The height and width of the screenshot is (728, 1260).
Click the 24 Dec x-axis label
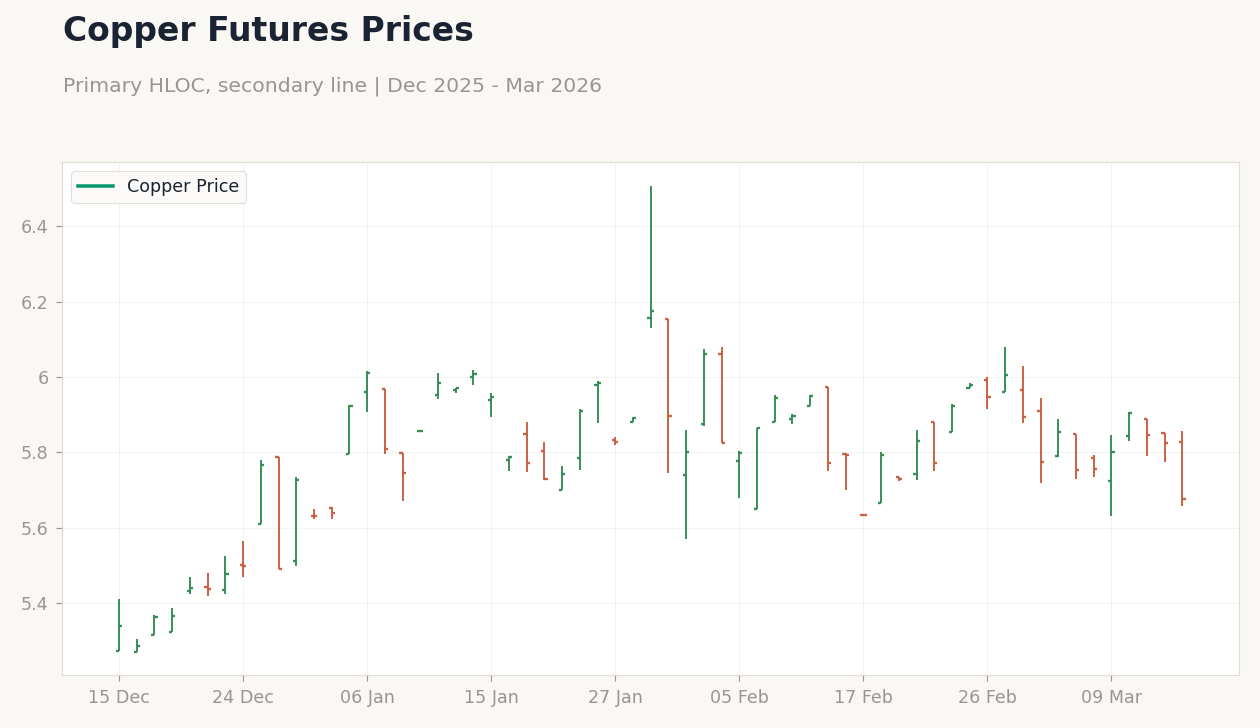click(243, 698)
